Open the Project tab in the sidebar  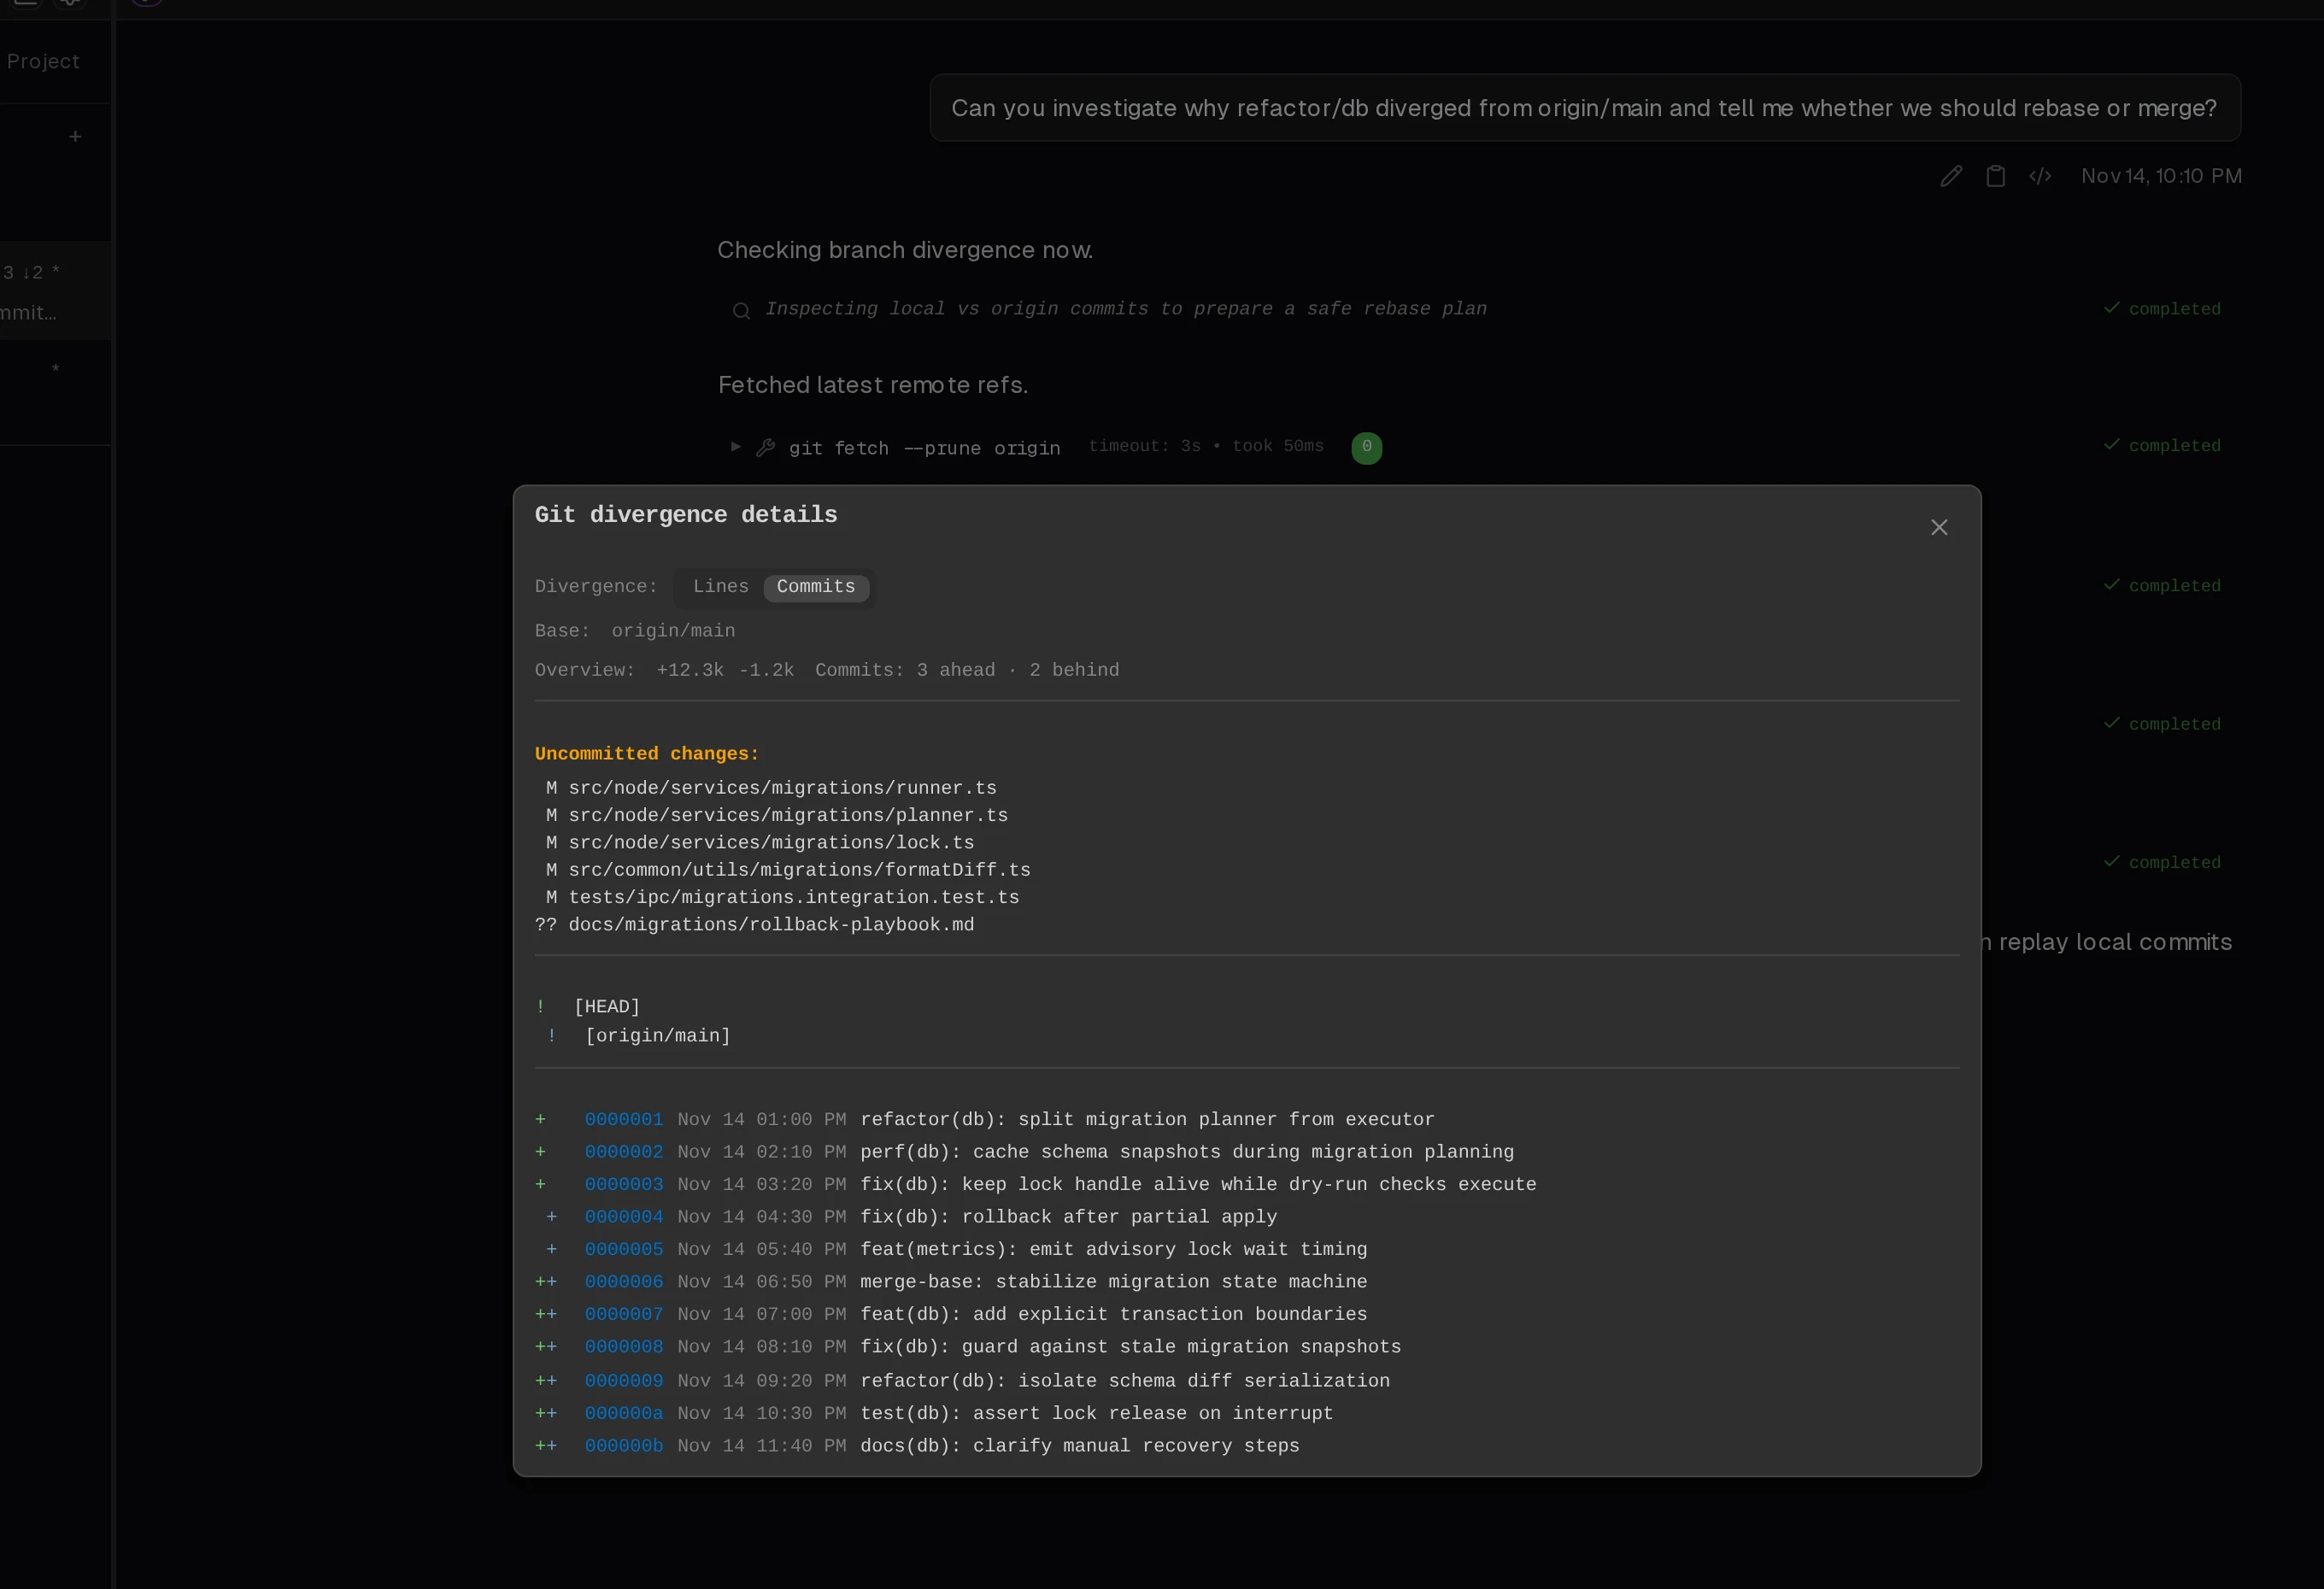point(43,61)
